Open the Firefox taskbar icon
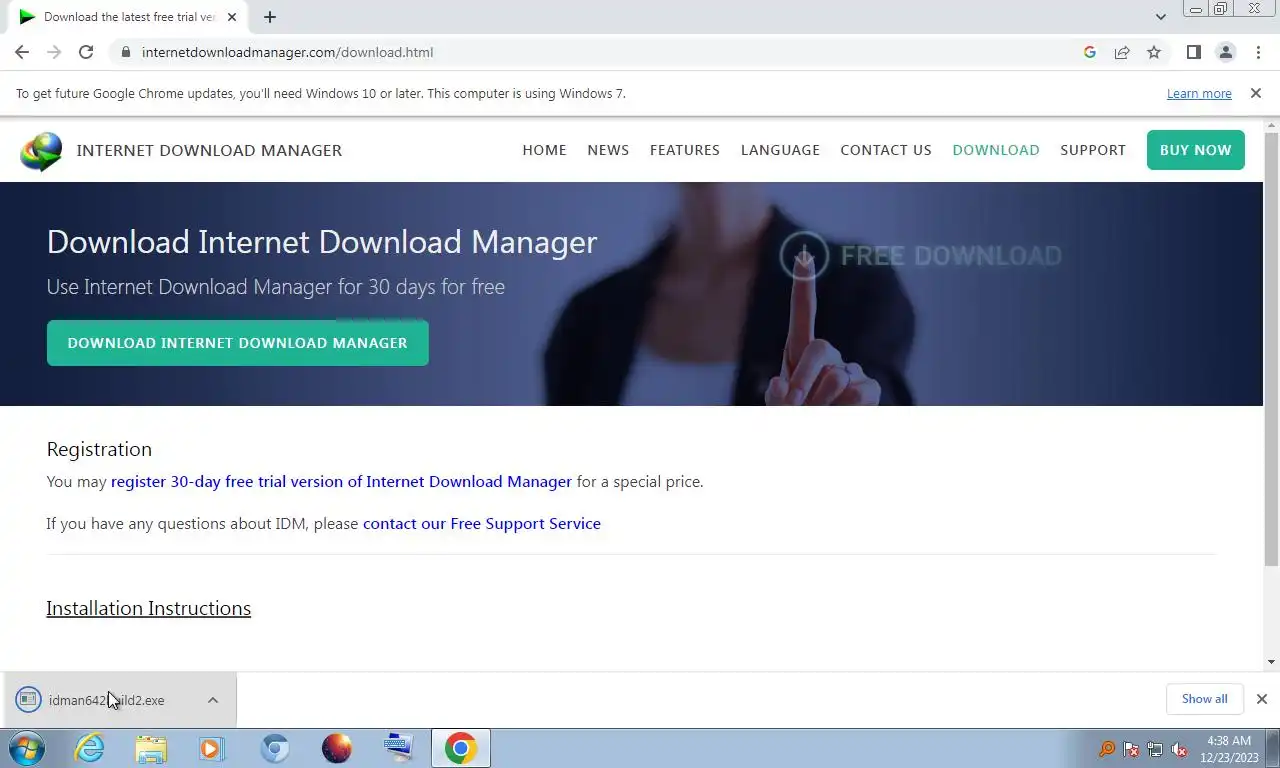The height and width of the screenshot is (768, 1280). (x=337, y=748)
